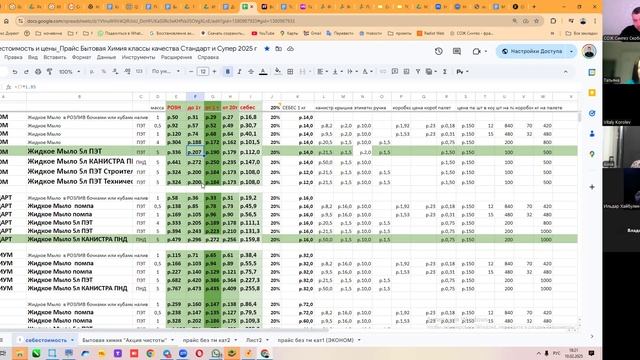This screenshot has height=360, width=640.
Task: Open the Лист2 tab dropdown arrow
Action: (267, 340)
